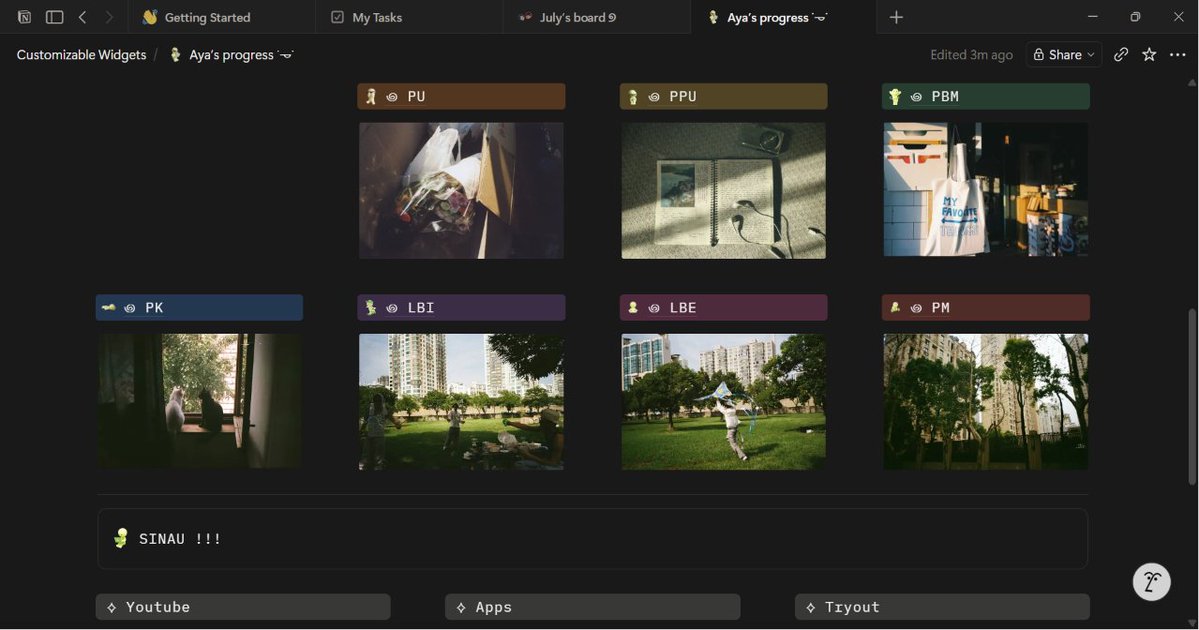
Task: Click the diamond icon beside Apps
Action: pos(461,607)
